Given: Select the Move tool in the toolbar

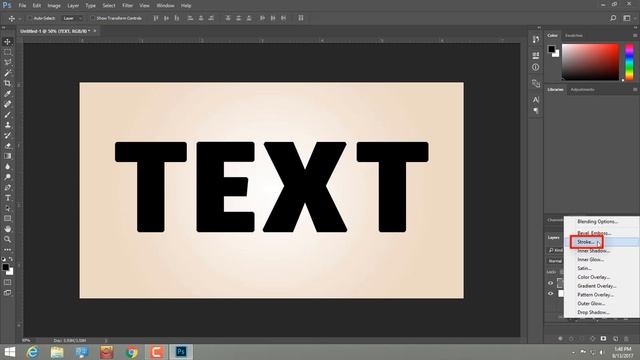Looking at the screenshot, I should (7, 42).
